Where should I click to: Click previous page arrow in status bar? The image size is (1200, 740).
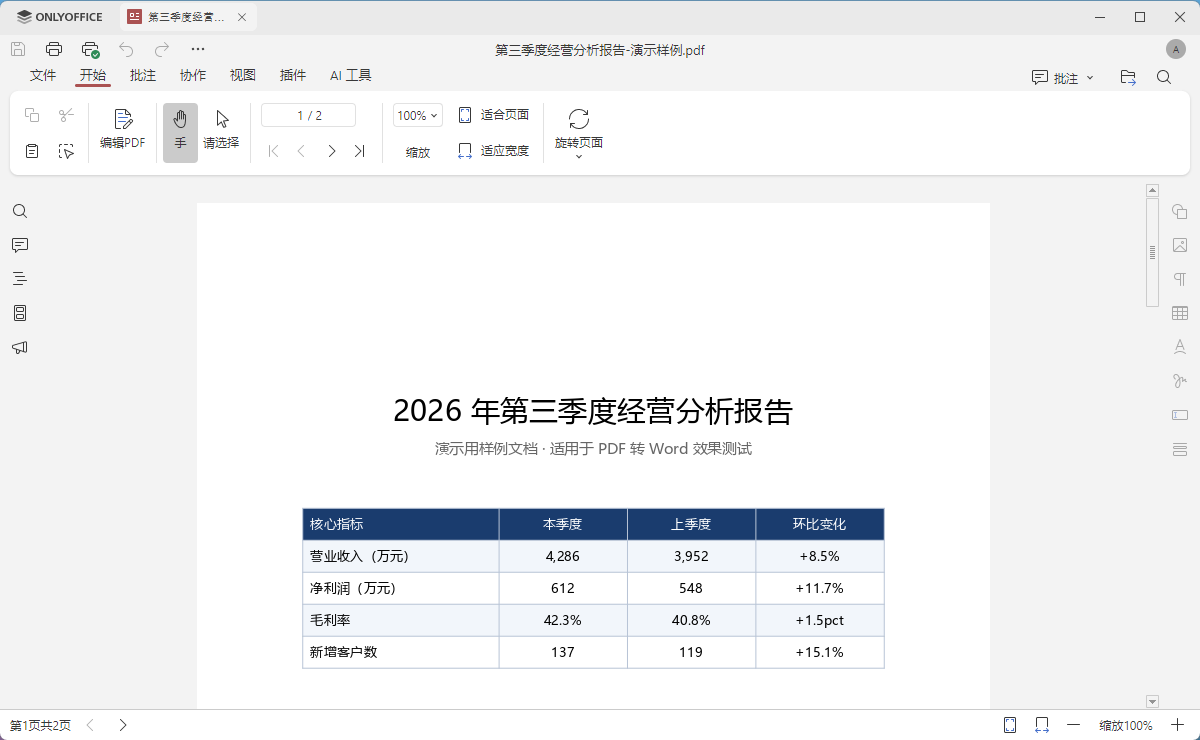coord(90,725)
